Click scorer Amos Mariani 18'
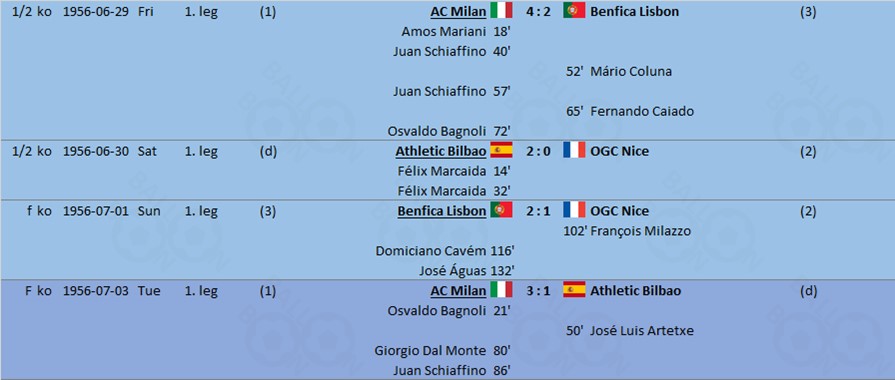895x380 pixels. [x=455, y=31]
